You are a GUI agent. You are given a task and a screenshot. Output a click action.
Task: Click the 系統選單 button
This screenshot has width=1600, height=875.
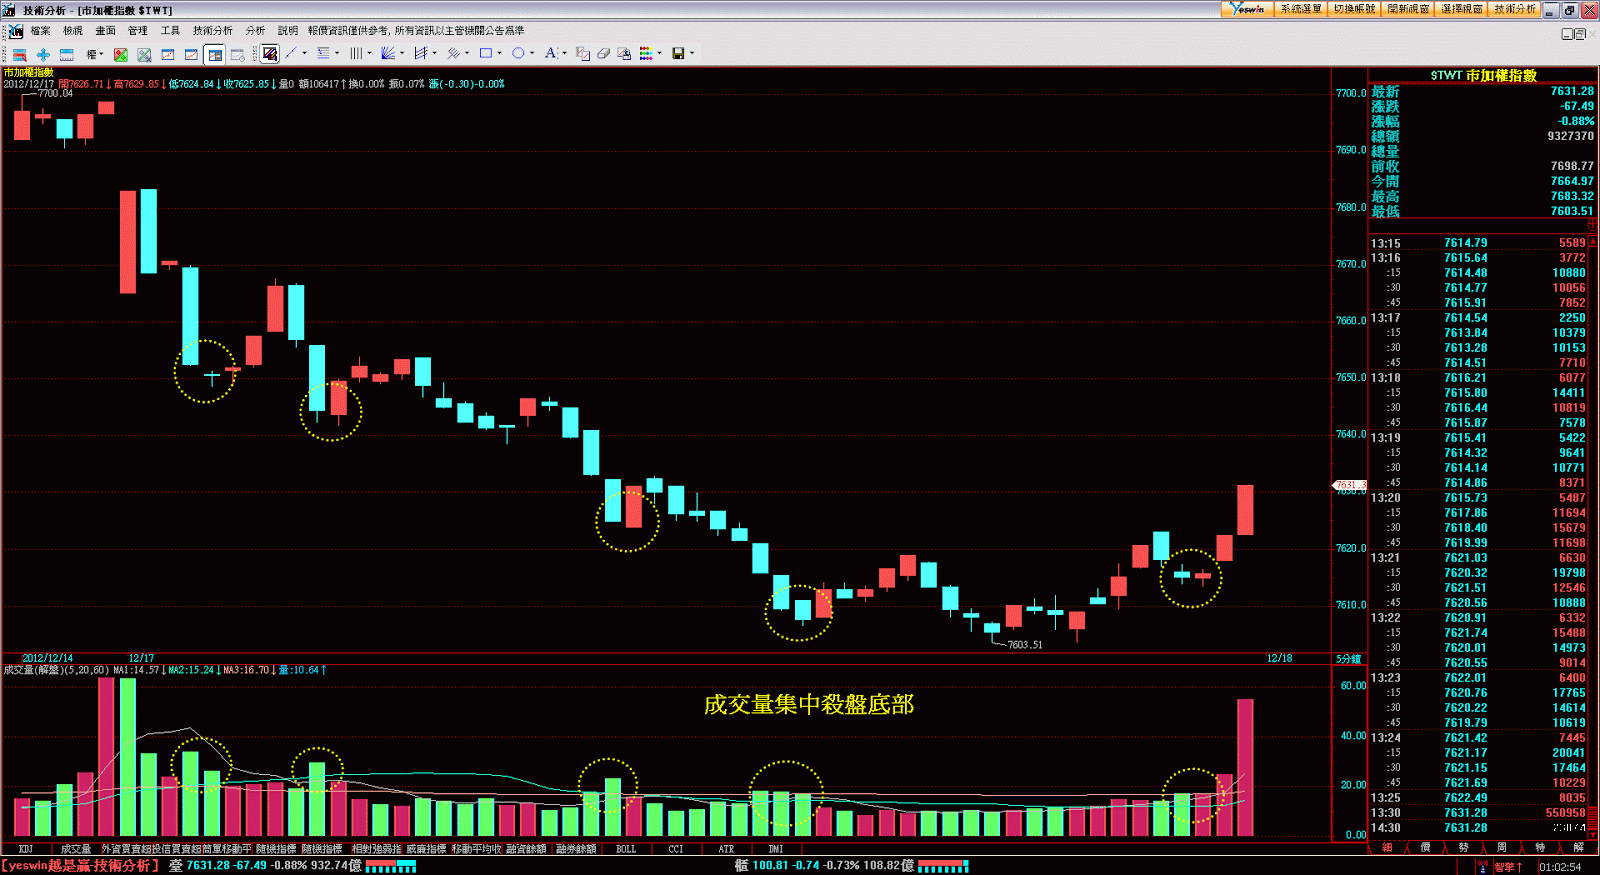1301,9
